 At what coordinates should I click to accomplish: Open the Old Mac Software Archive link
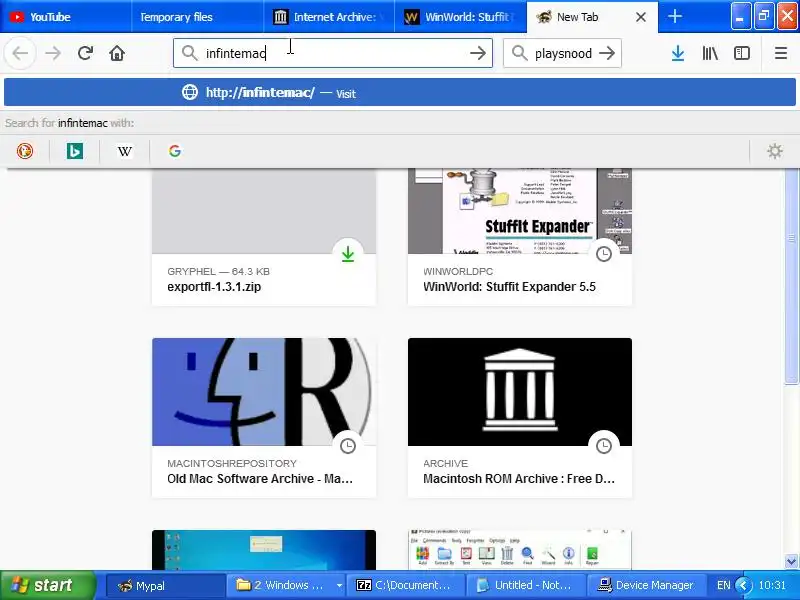click(260, 479)
